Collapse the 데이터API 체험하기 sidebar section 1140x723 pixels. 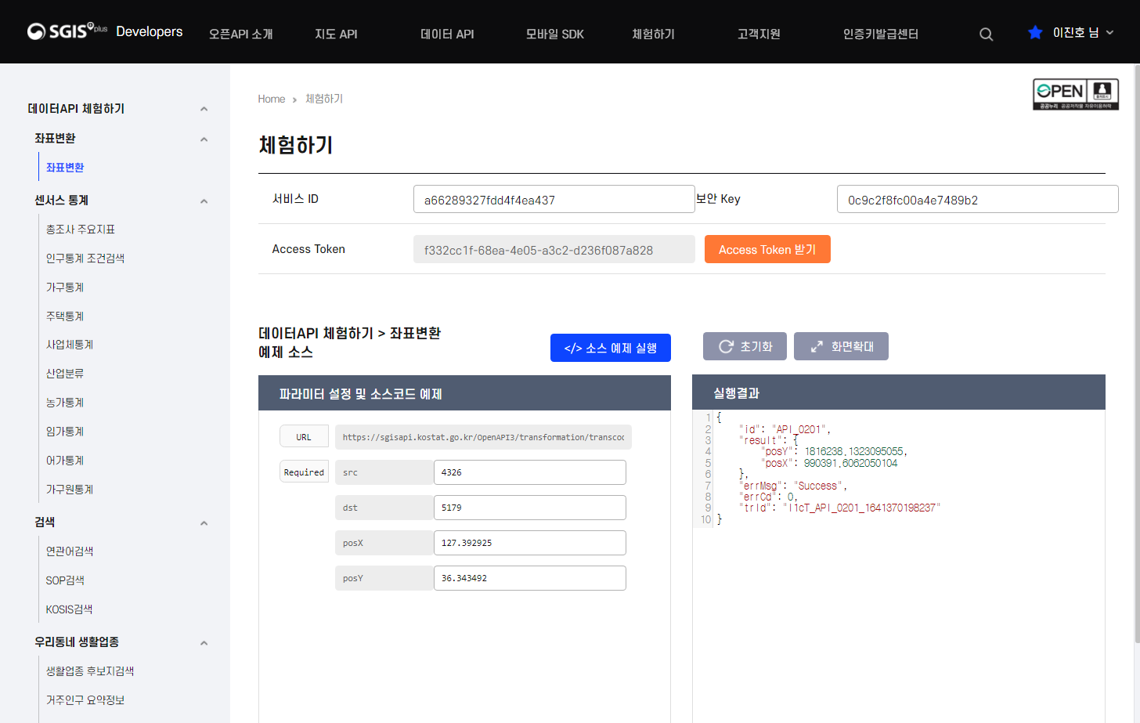tap(204, 108)
